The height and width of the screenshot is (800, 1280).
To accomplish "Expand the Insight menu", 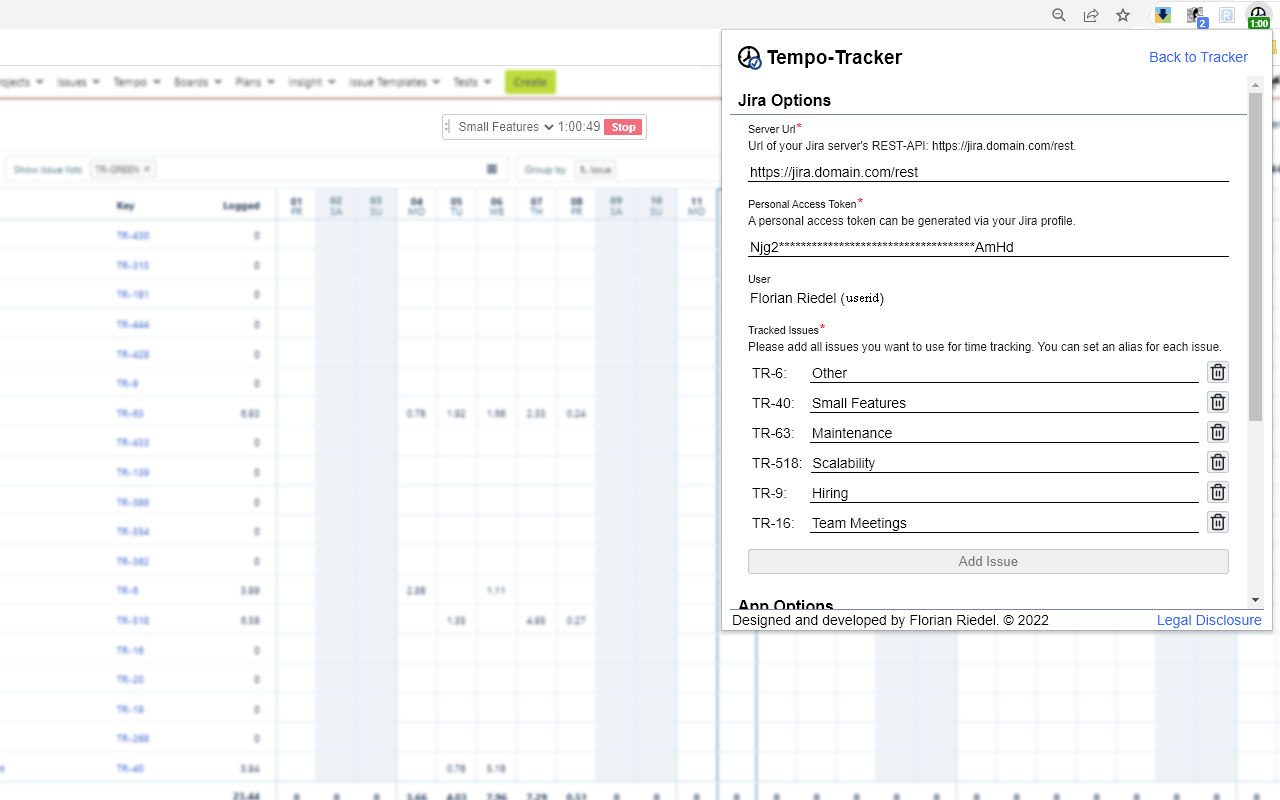I will [312, 82].
